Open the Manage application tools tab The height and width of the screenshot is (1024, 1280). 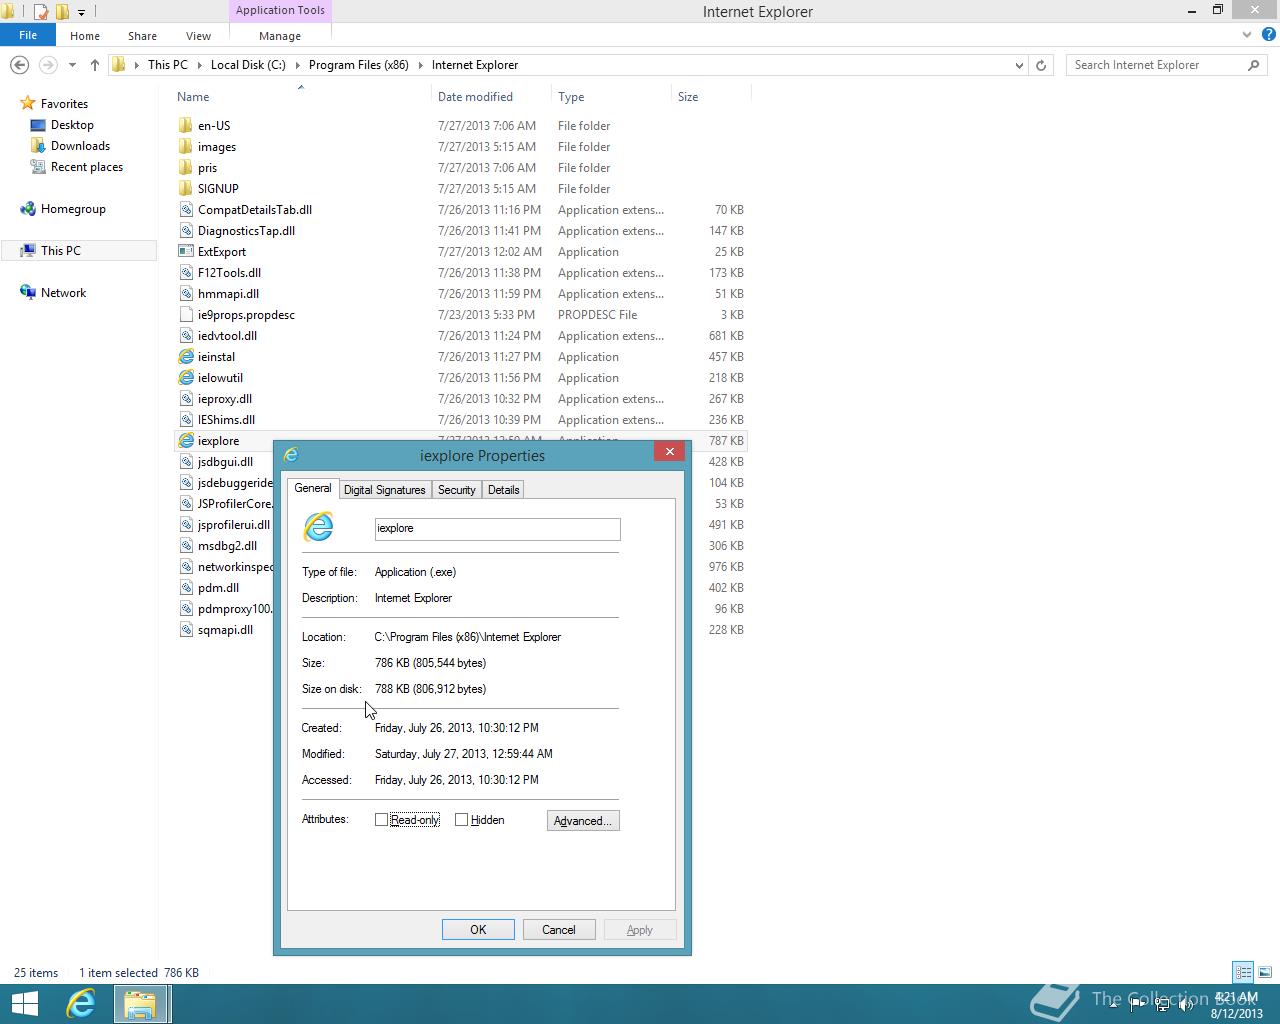(280, 36)
